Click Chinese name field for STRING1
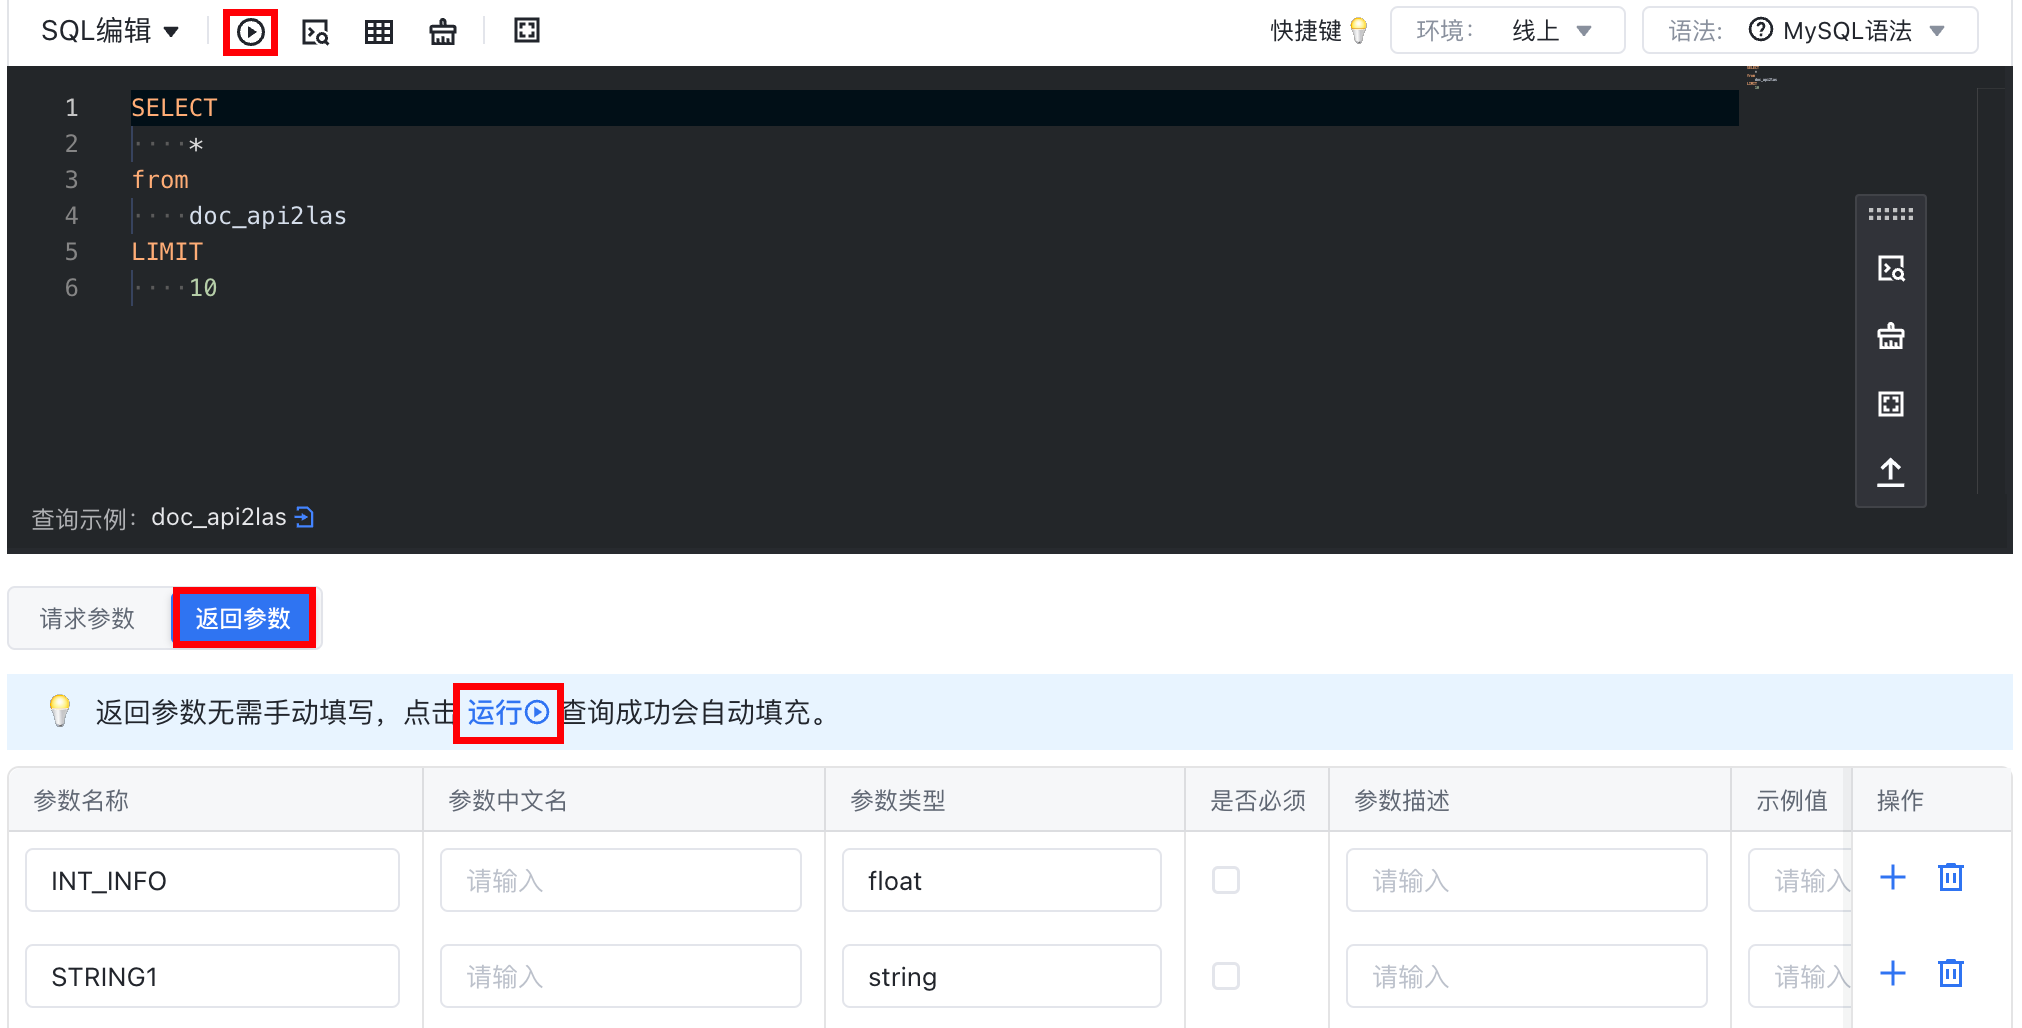 [620, 976]
